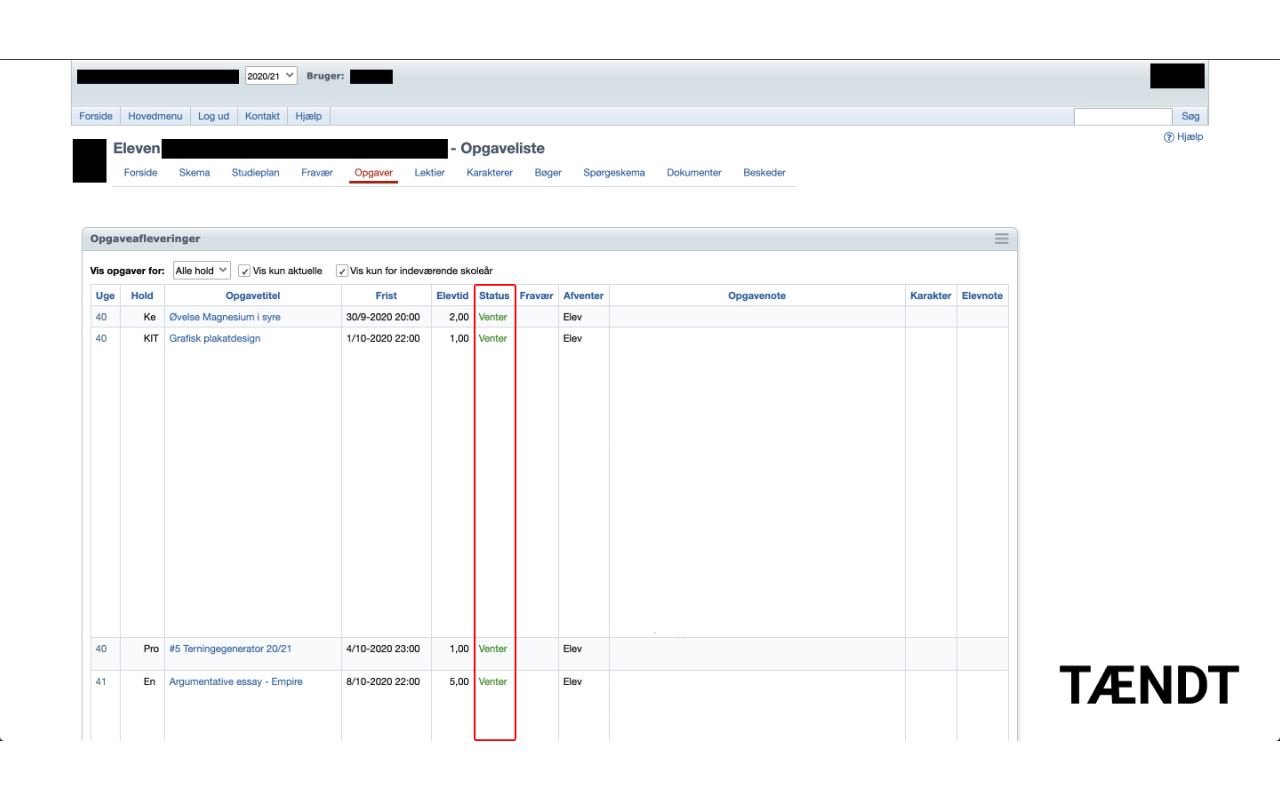Open the Bøger tab

tap(548, 172)
